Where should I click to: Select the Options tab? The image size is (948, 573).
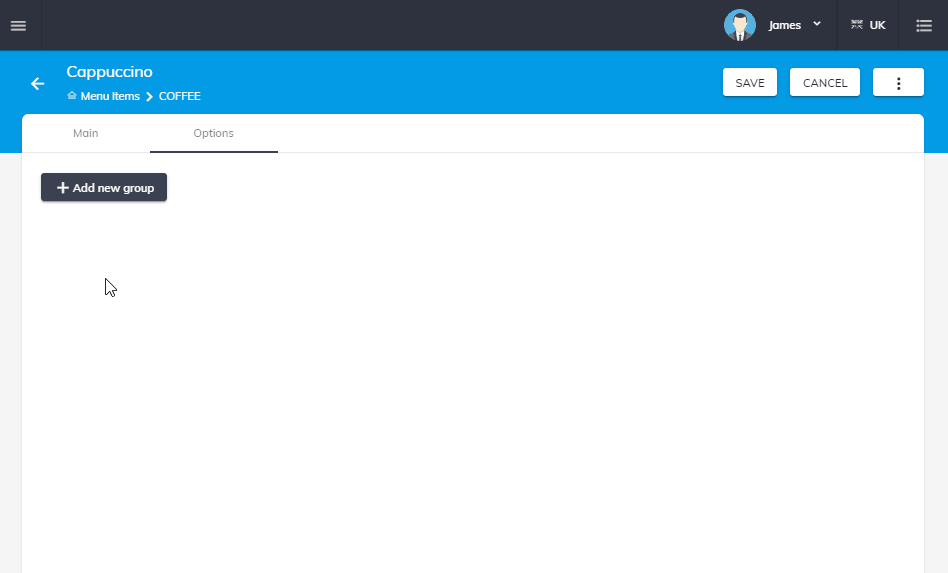tap(213, 133)
